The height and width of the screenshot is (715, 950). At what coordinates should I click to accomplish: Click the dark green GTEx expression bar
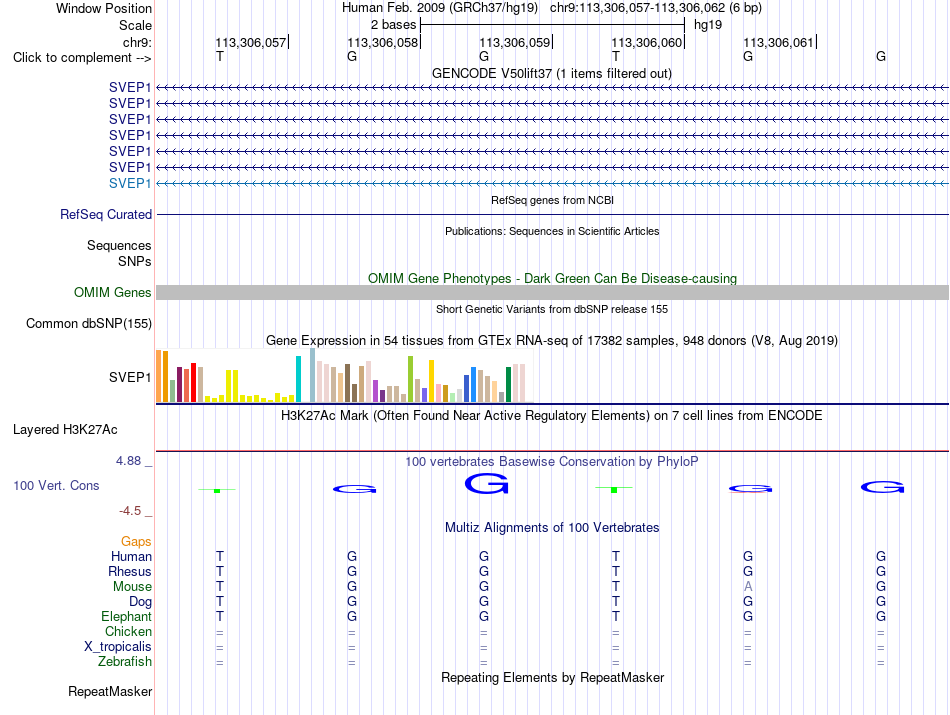pos(508,385)
